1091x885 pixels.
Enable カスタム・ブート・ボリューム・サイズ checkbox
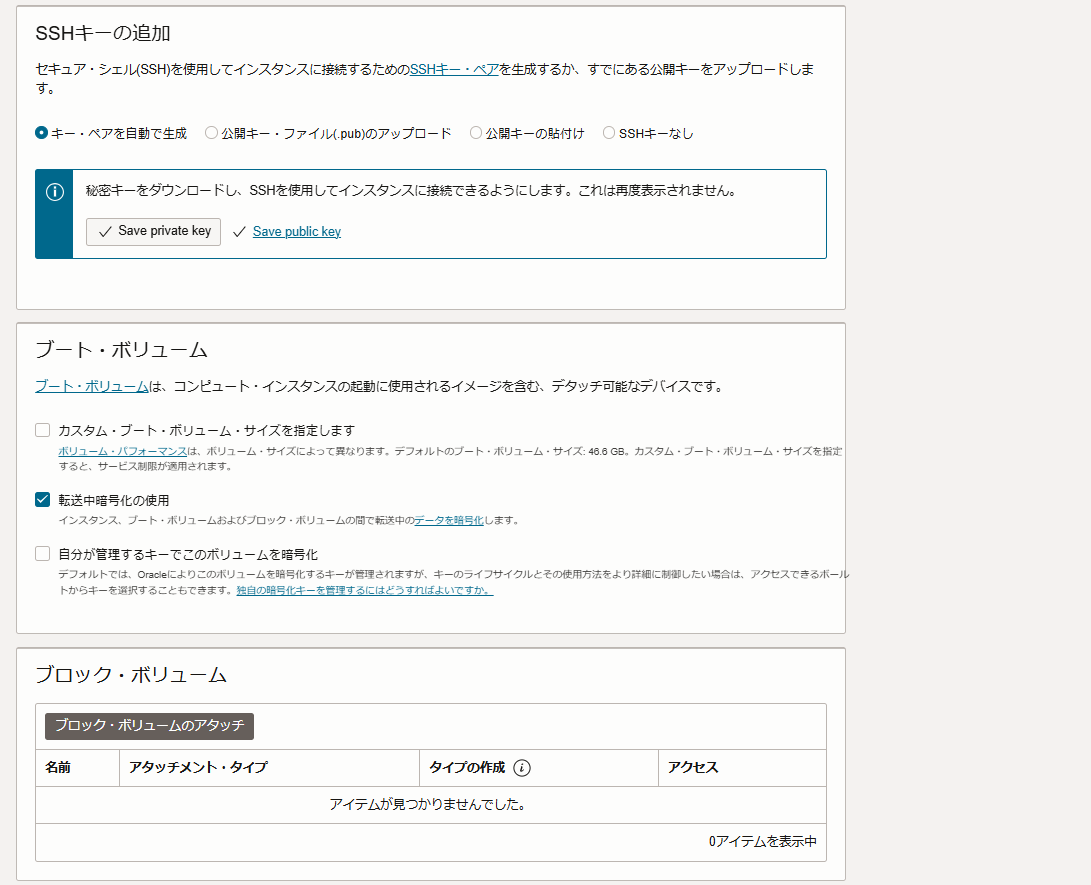pos(41,429)
